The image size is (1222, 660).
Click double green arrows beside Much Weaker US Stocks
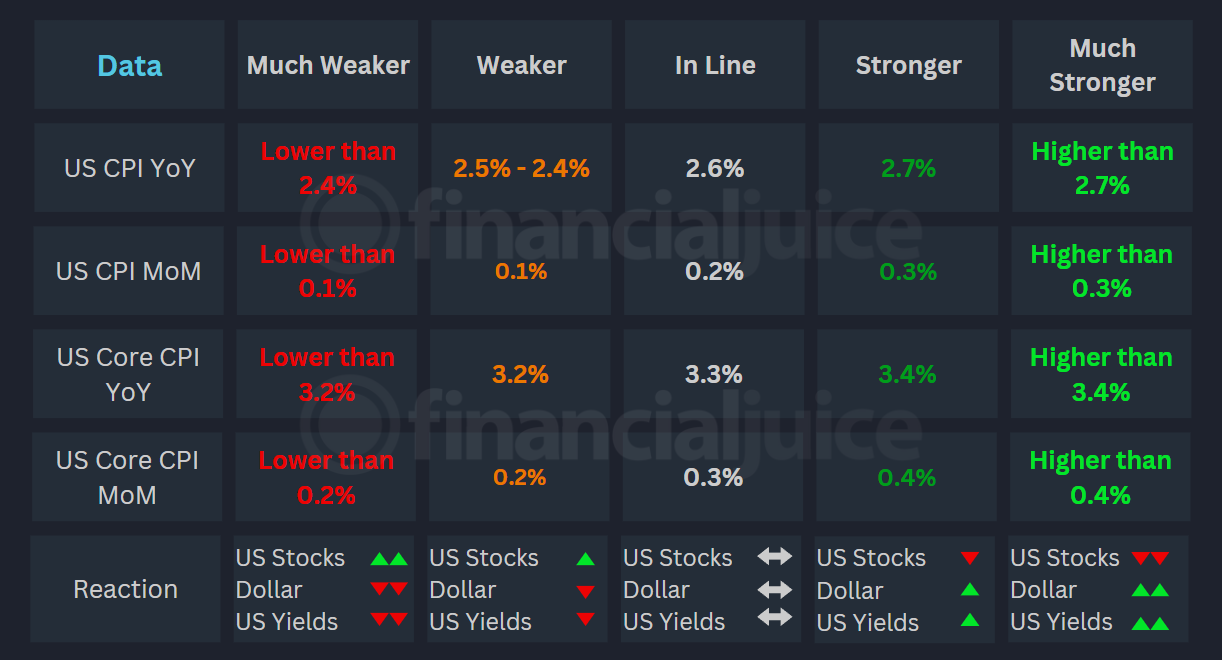(389, 559)
